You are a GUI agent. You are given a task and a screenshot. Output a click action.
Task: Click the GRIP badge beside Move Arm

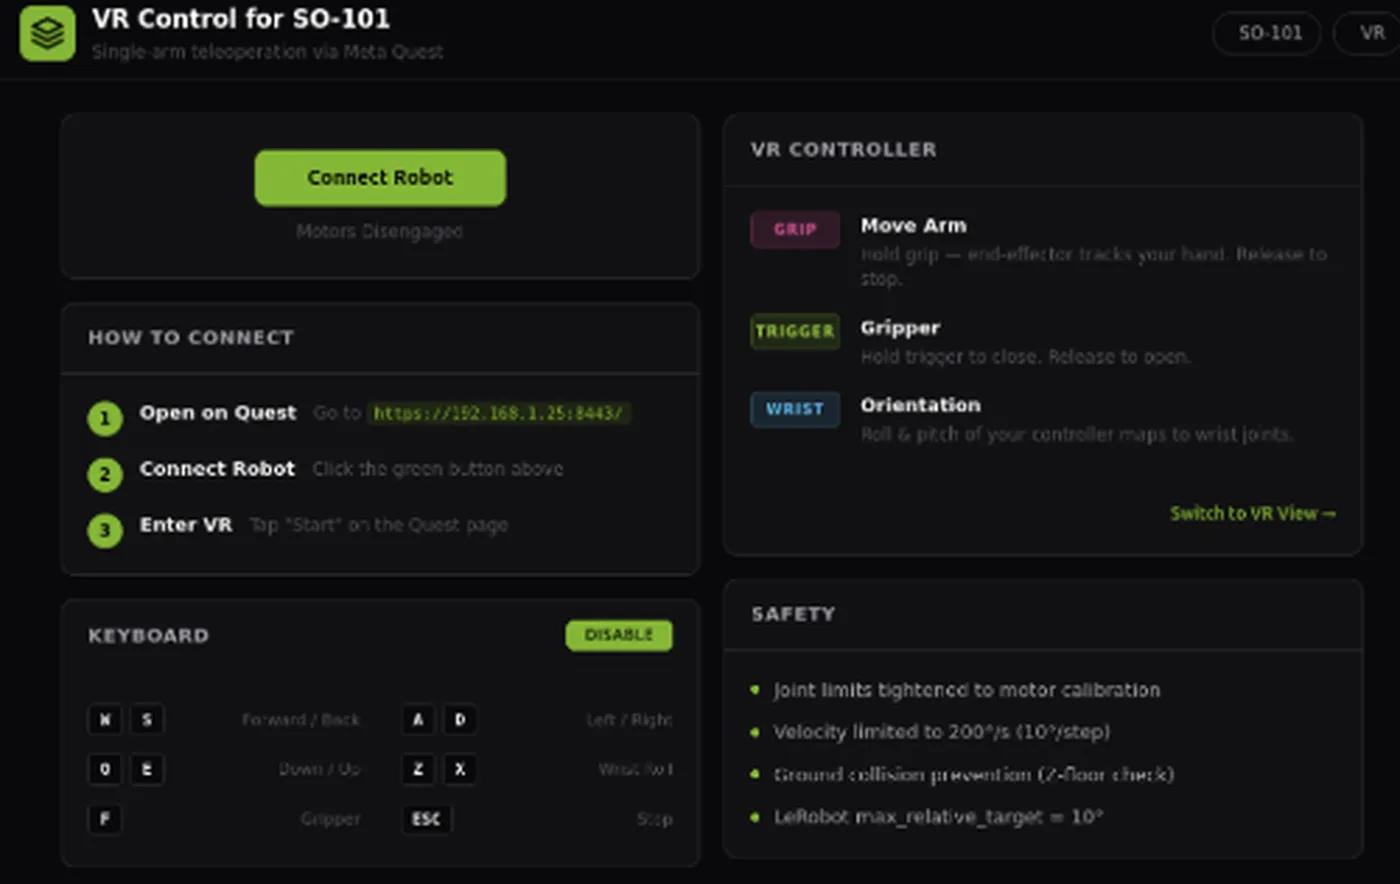click(x=795, y=229)
